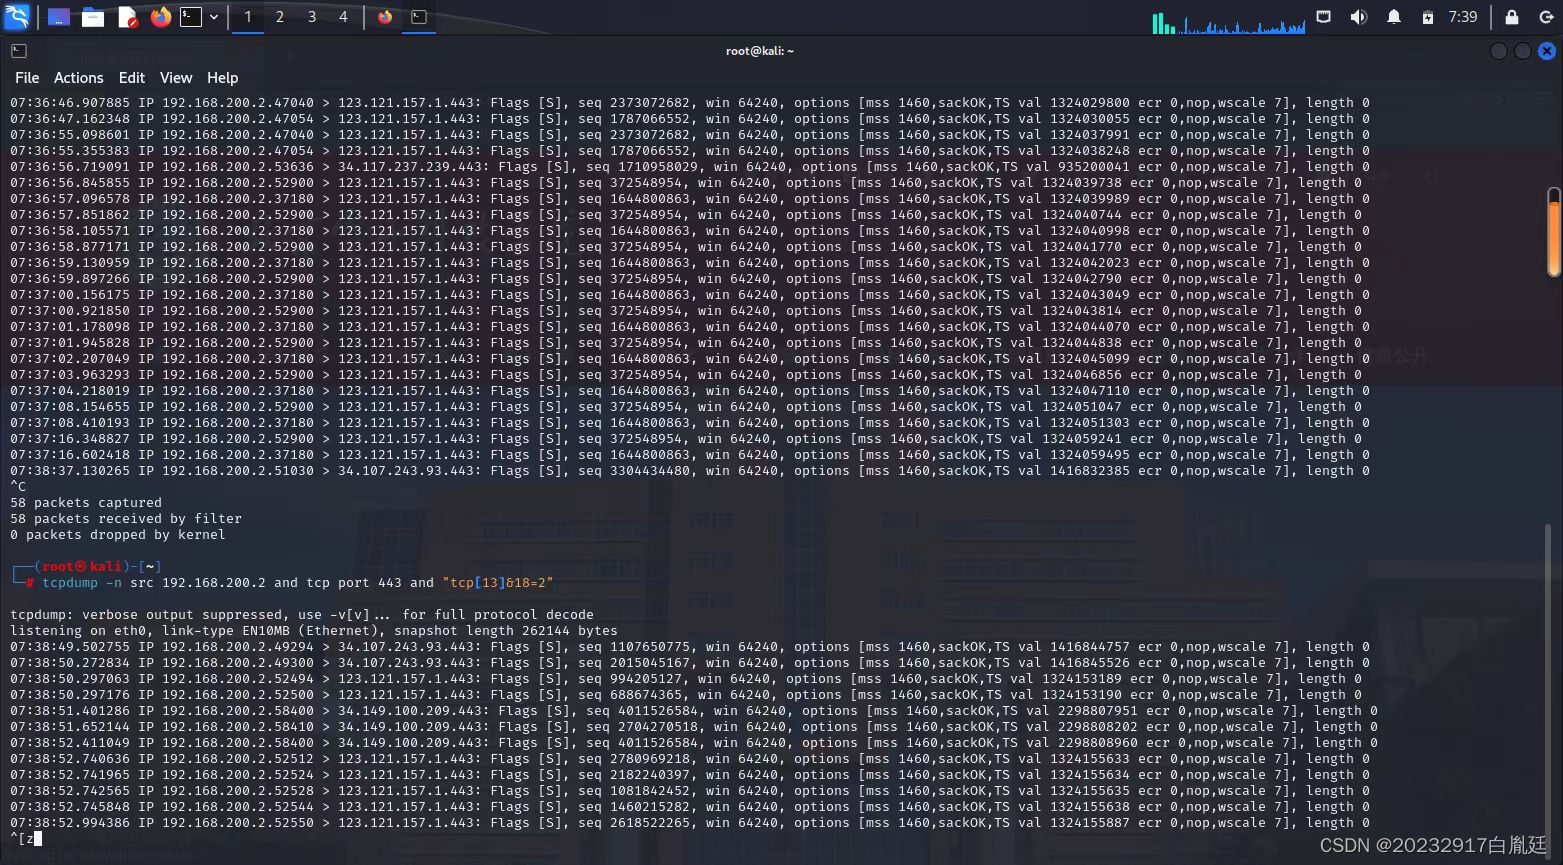Click the root㉿kali prompt text
This screenshot has width=1563, height=865.
[83, 567]
